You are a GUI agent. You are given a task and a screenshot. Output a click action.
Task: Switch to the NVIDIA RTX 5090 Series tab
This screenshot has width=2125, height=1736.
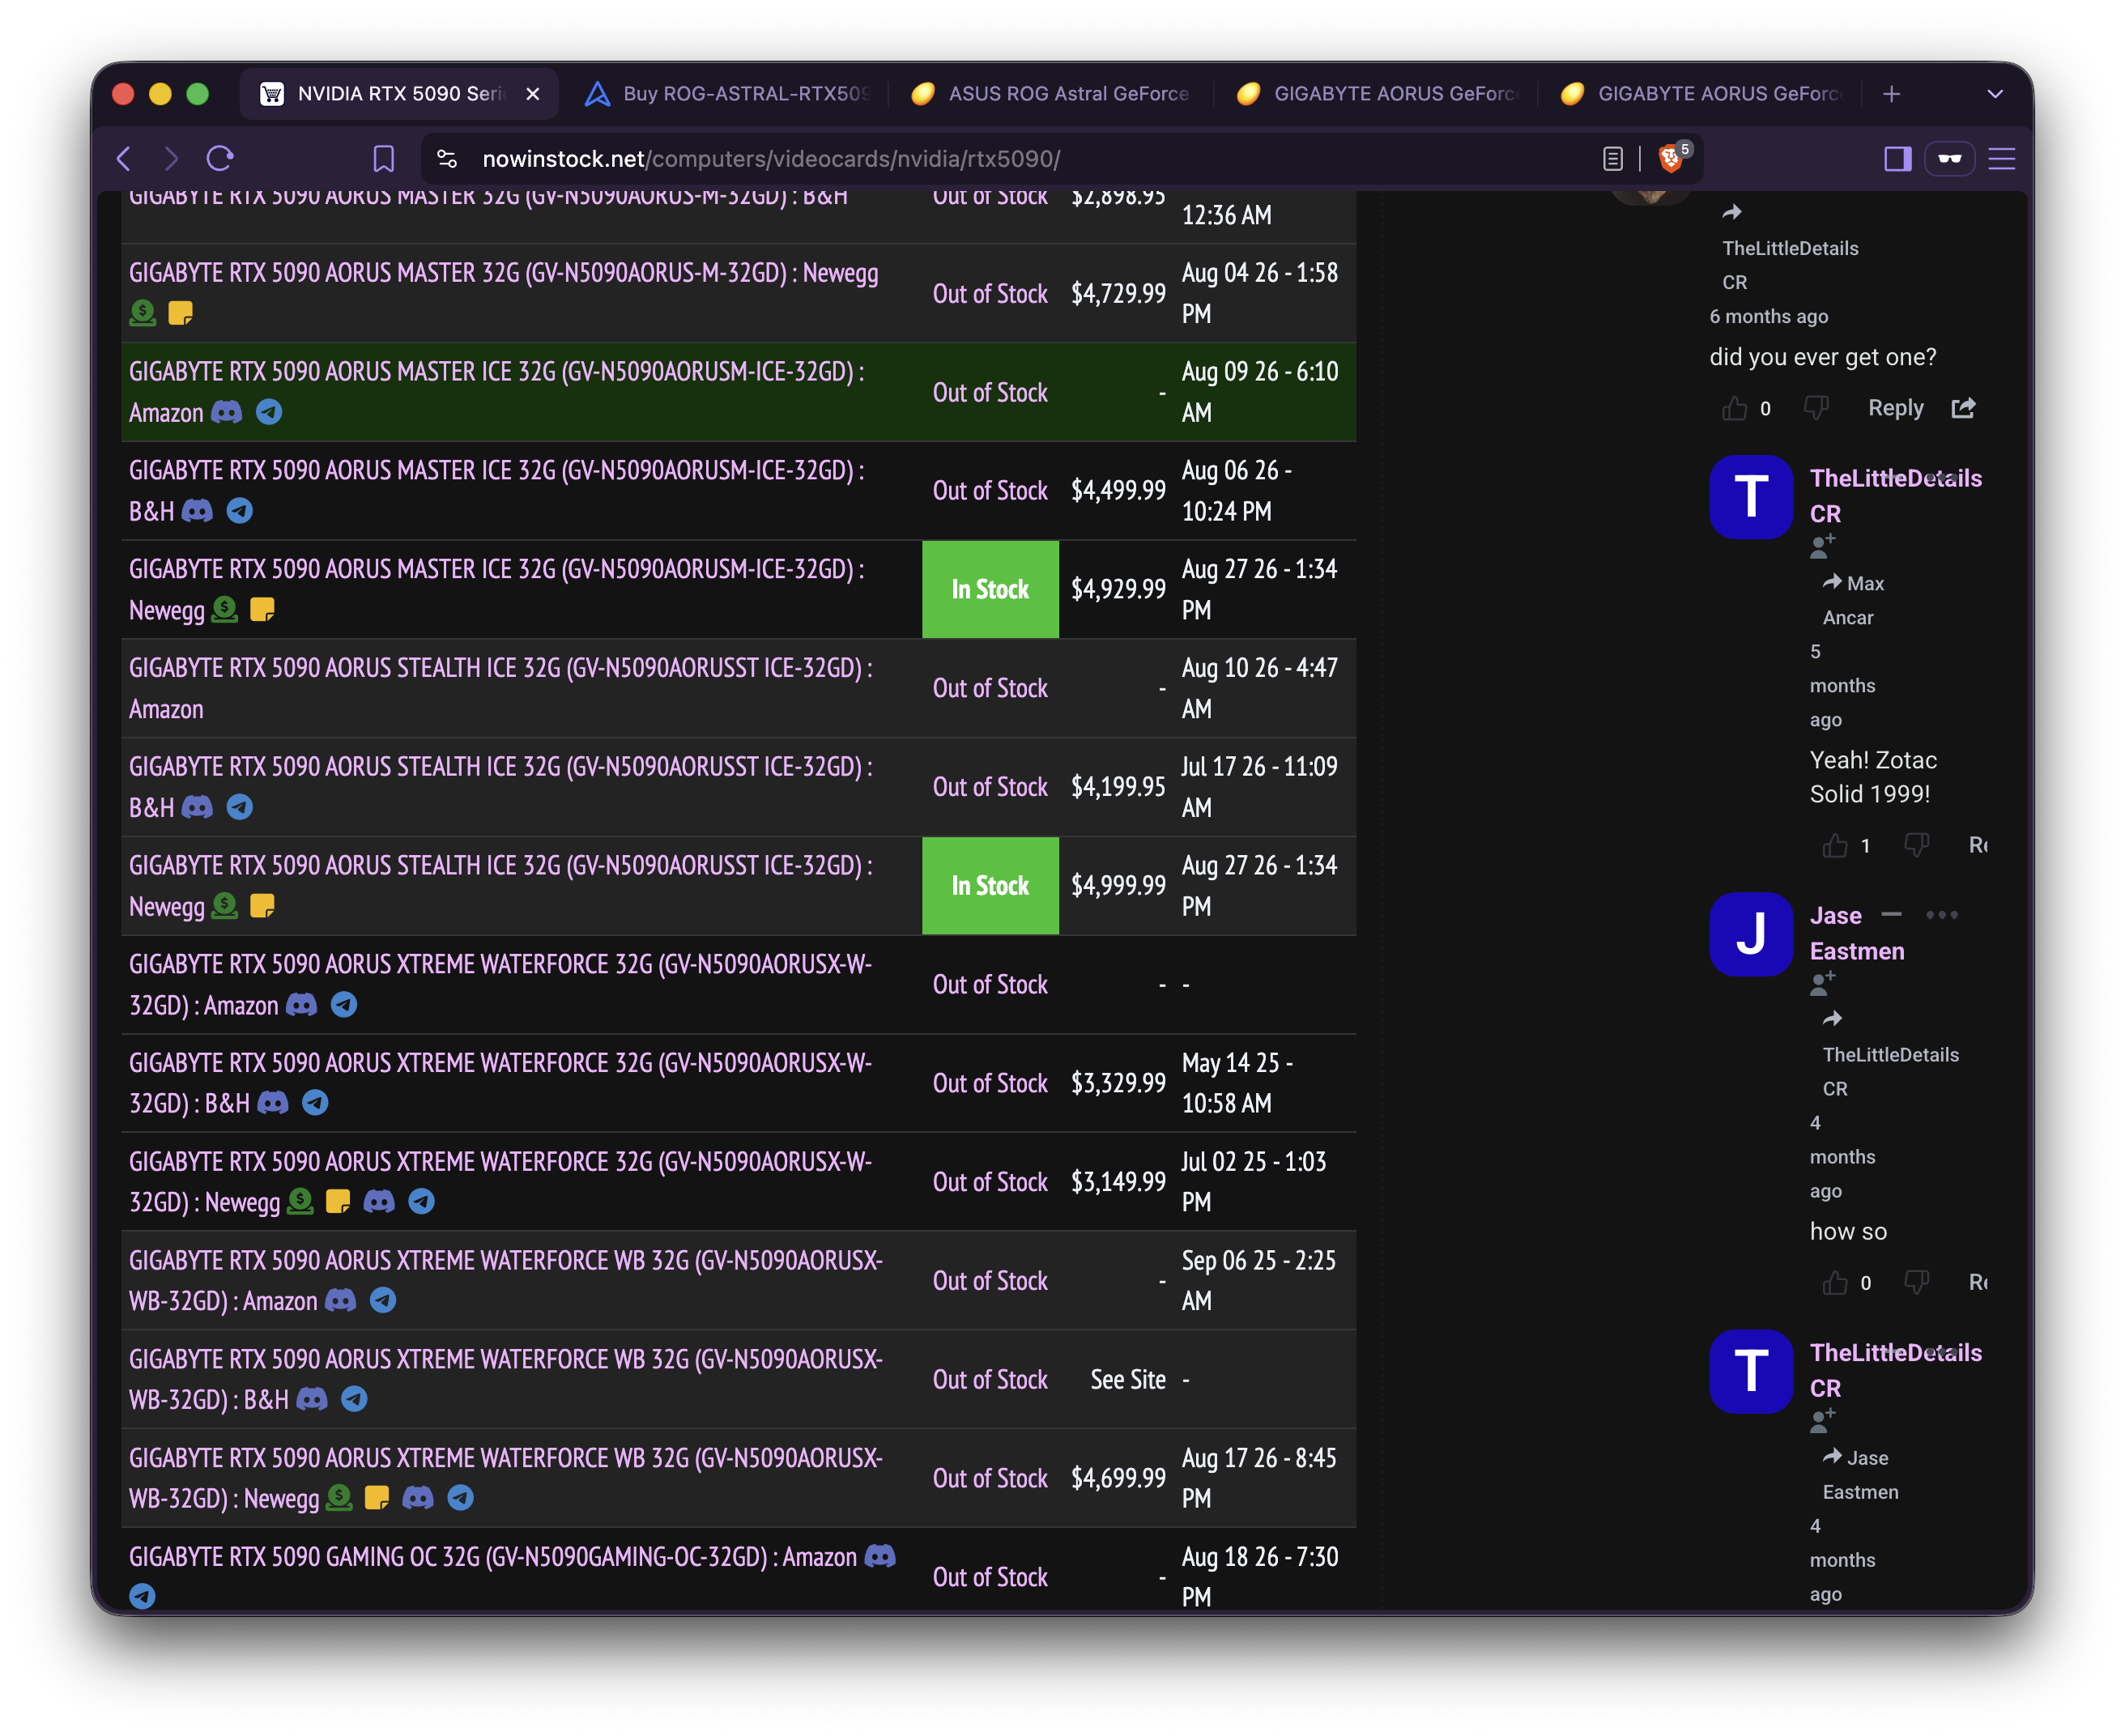[399, 94]
